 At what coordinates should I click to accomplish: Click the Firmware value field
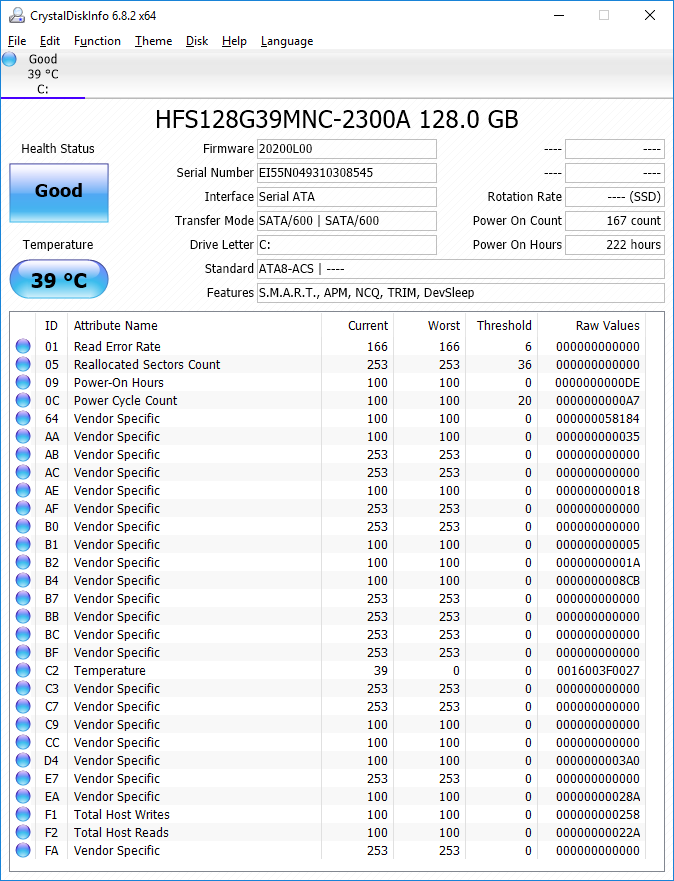tap(346, 149)
